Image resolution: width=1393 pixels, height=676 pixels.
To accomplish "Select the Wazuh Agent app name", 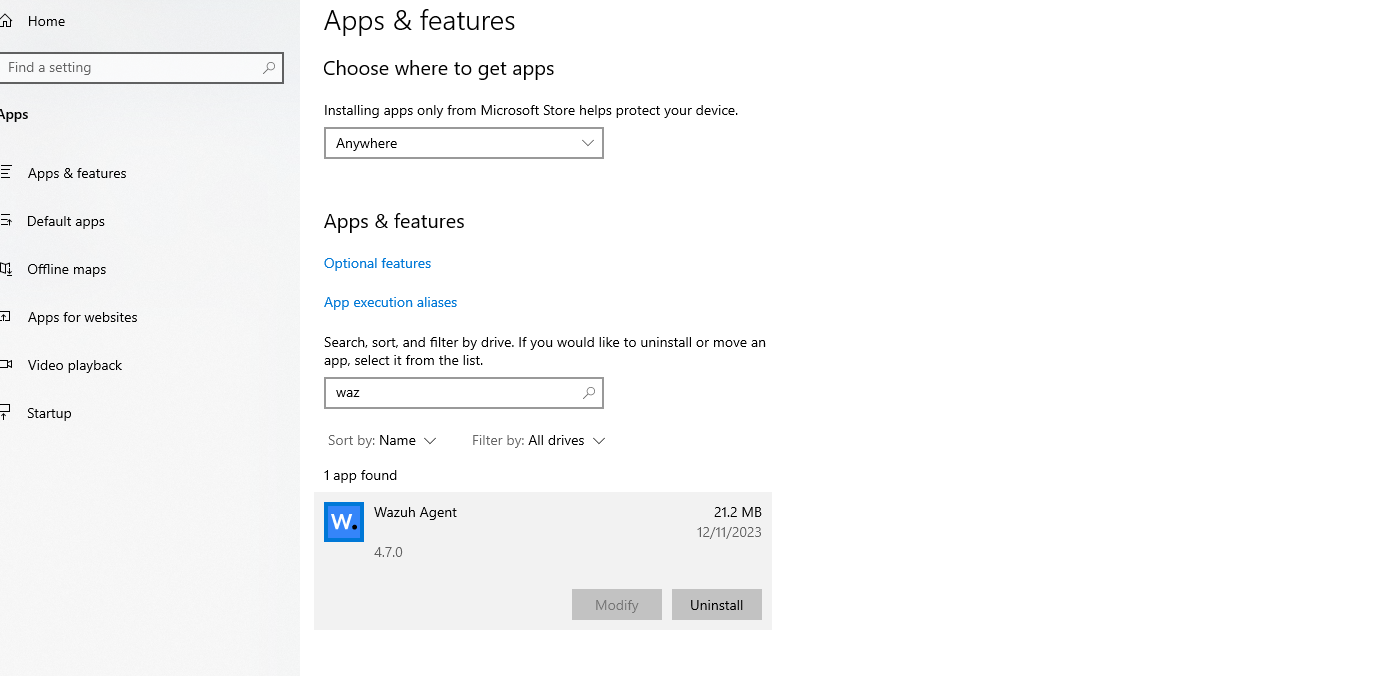I will click(x=416, y=512).
